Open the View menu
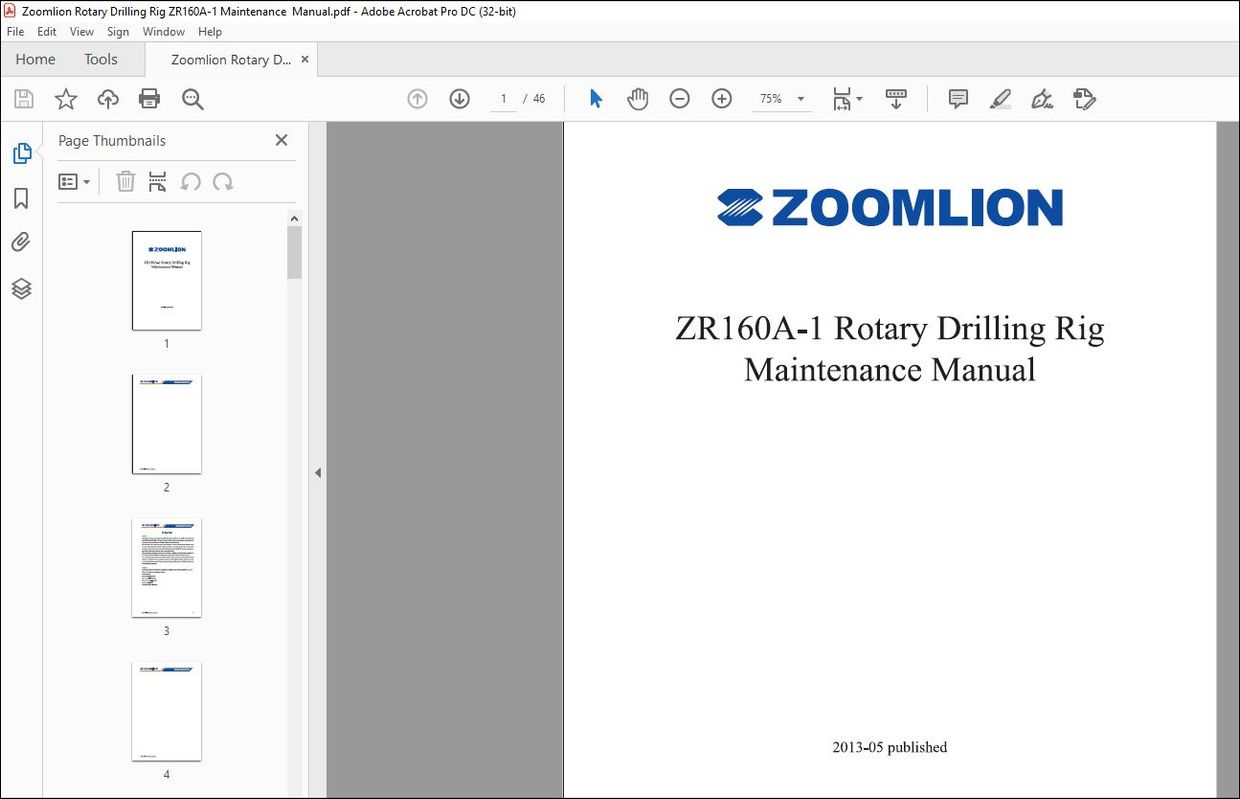This screenshot has height=799, width=1240. pos(81,31)
